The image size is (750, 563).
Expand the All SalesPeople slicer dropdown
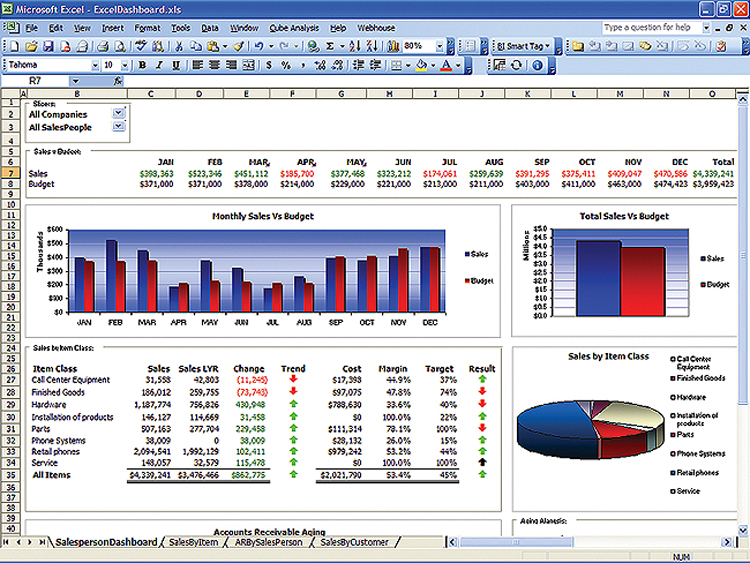[x=118, y=126]
